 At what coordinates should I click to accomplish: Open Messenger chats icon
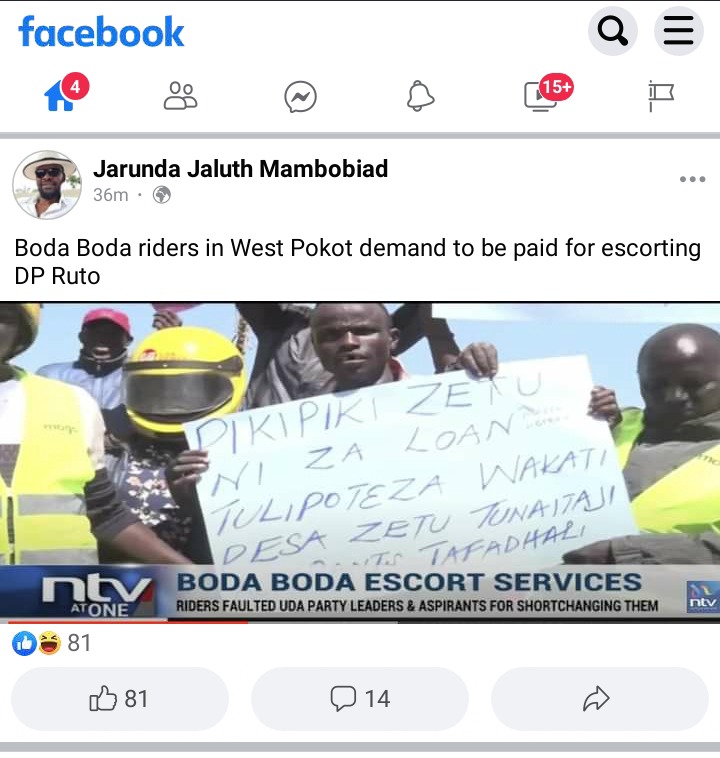[300, 97]
